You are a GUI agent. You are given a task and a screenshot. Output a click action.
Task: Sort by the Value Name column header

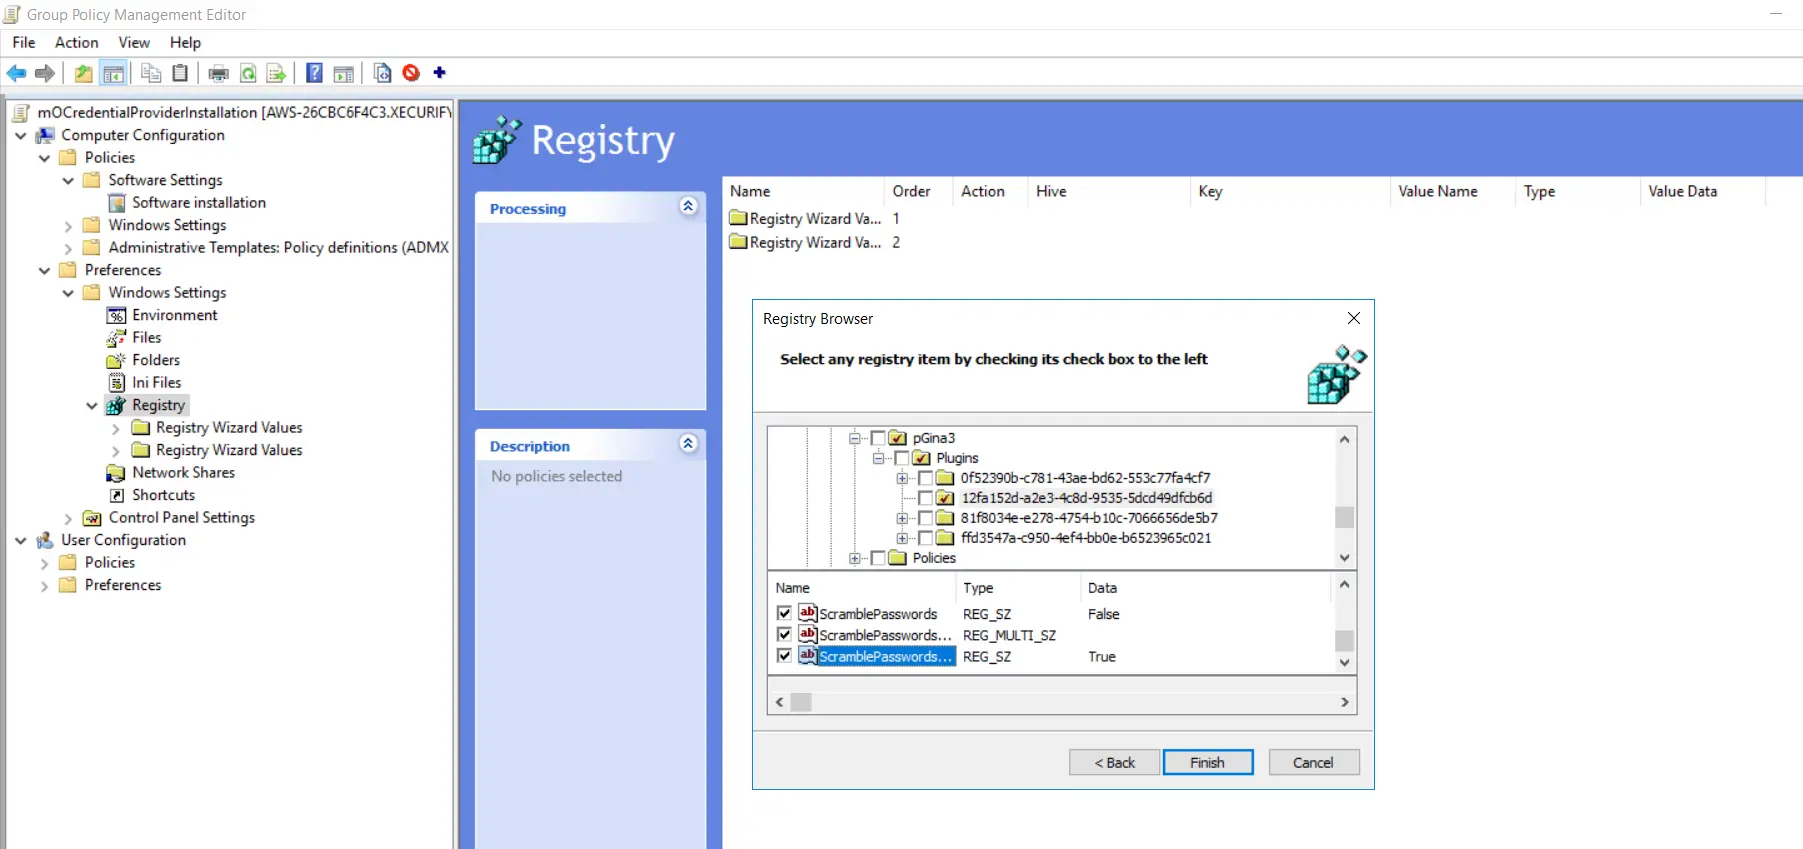click(1452, 191)
